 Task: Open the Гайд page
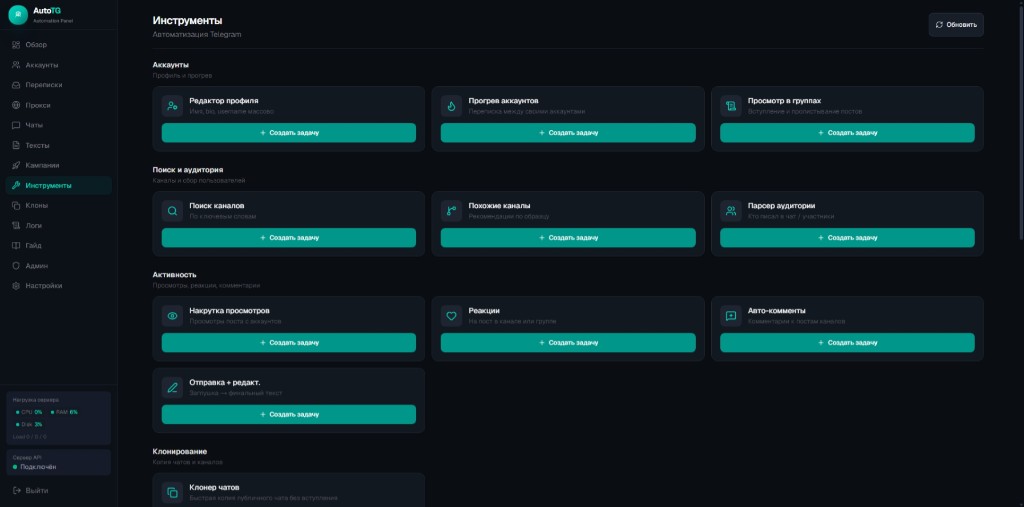click(59, 246)
